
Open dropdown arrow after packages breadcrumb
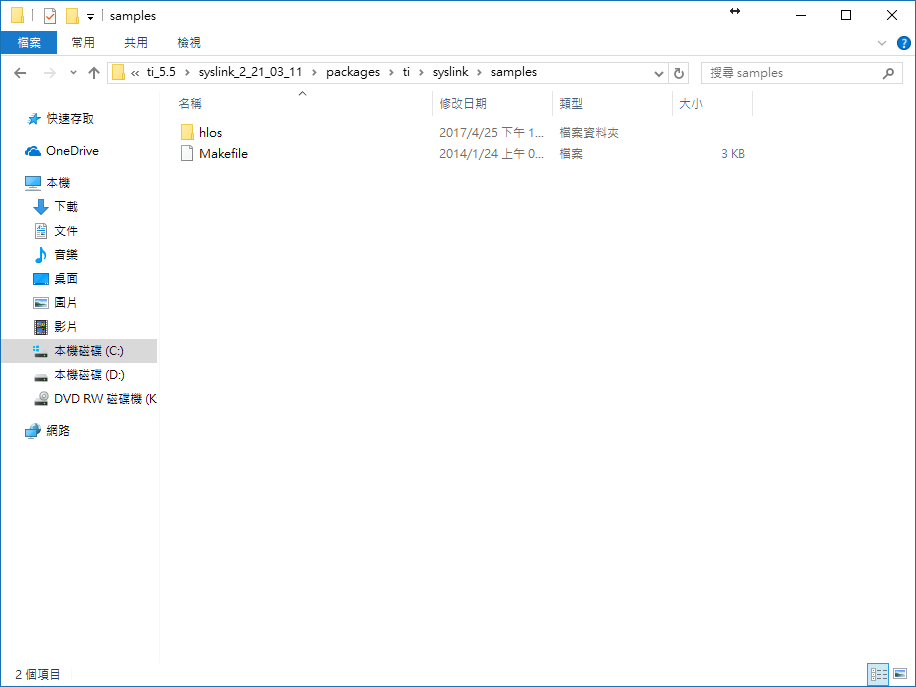(391, 73)
